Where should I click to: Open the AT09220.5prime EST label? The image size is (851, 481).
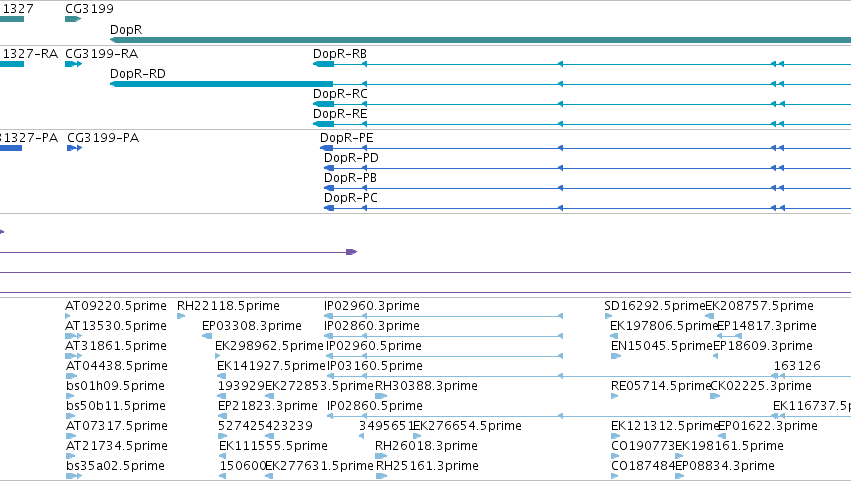pyautogui.click(x=116, y=306)
